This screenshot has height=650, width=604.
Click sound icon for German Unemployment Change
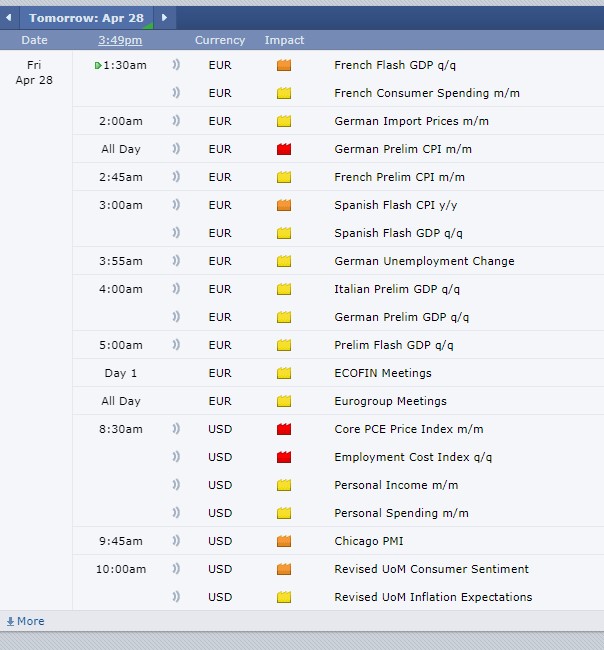coord(177,261)
